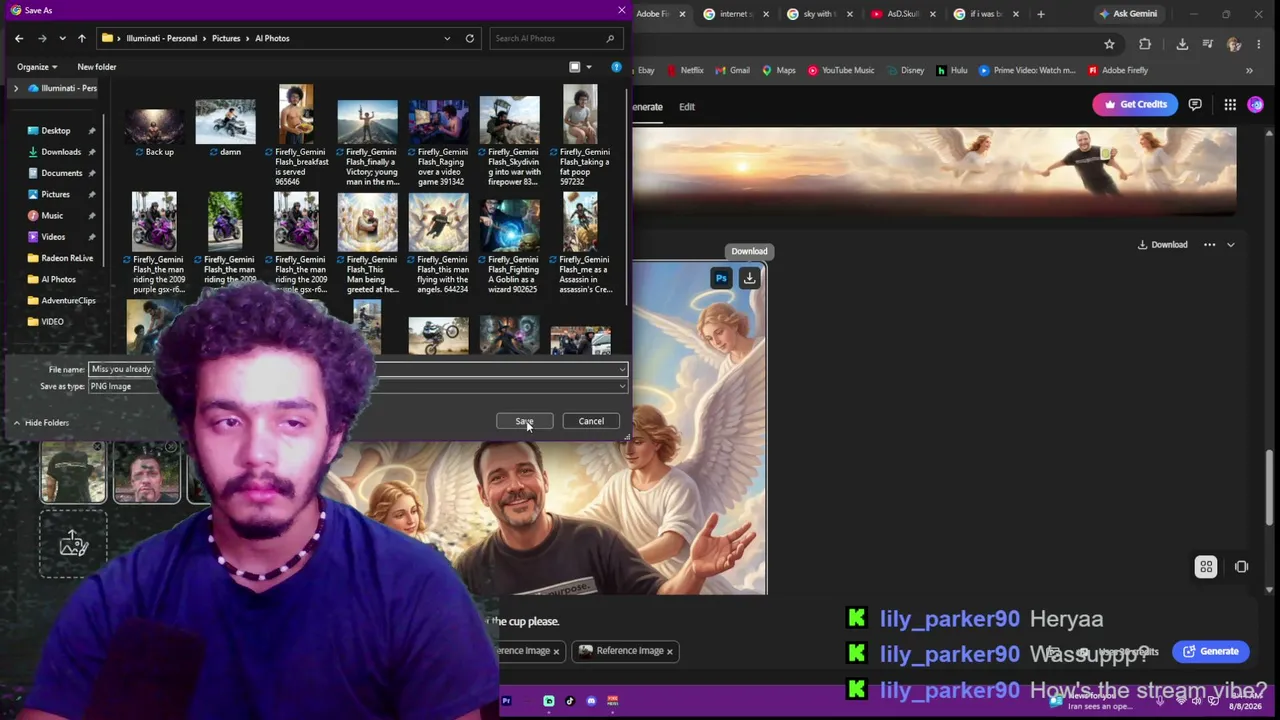Switch to the AsD.Skull YouTube tab
The width and height of the screenshot is (1280, 720).
click(903, 14)
